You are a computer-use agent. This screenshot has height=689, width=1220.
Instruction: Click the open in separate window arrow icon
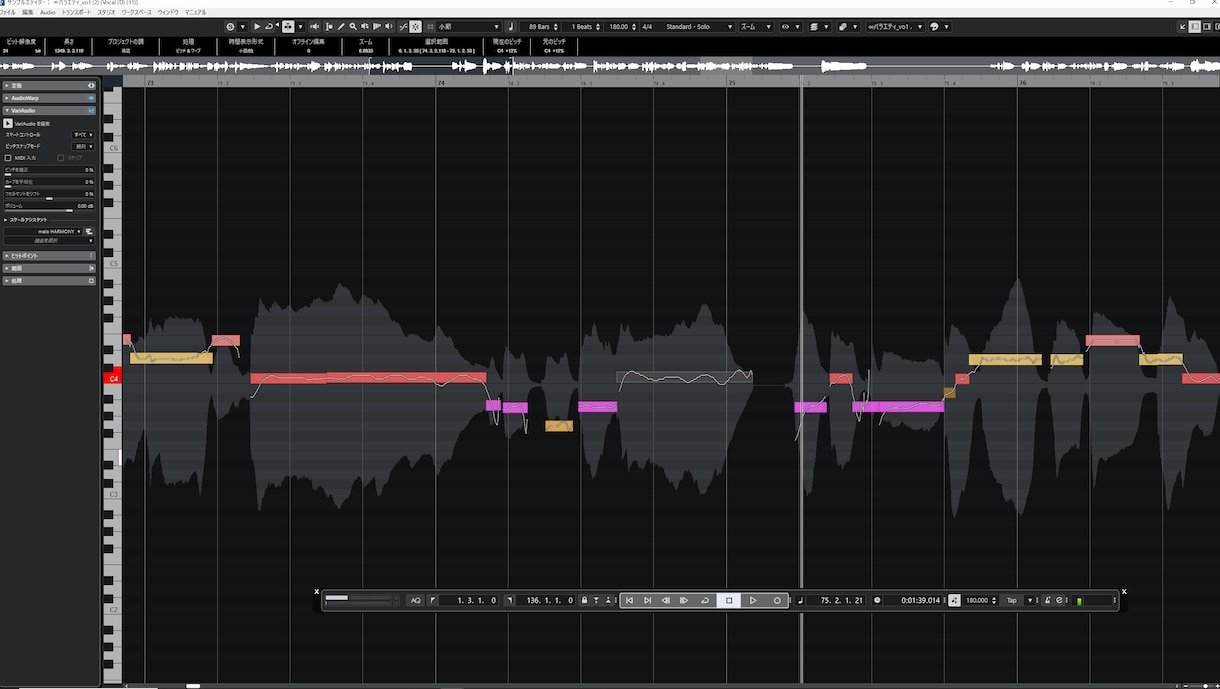[x=1183, y=26]
